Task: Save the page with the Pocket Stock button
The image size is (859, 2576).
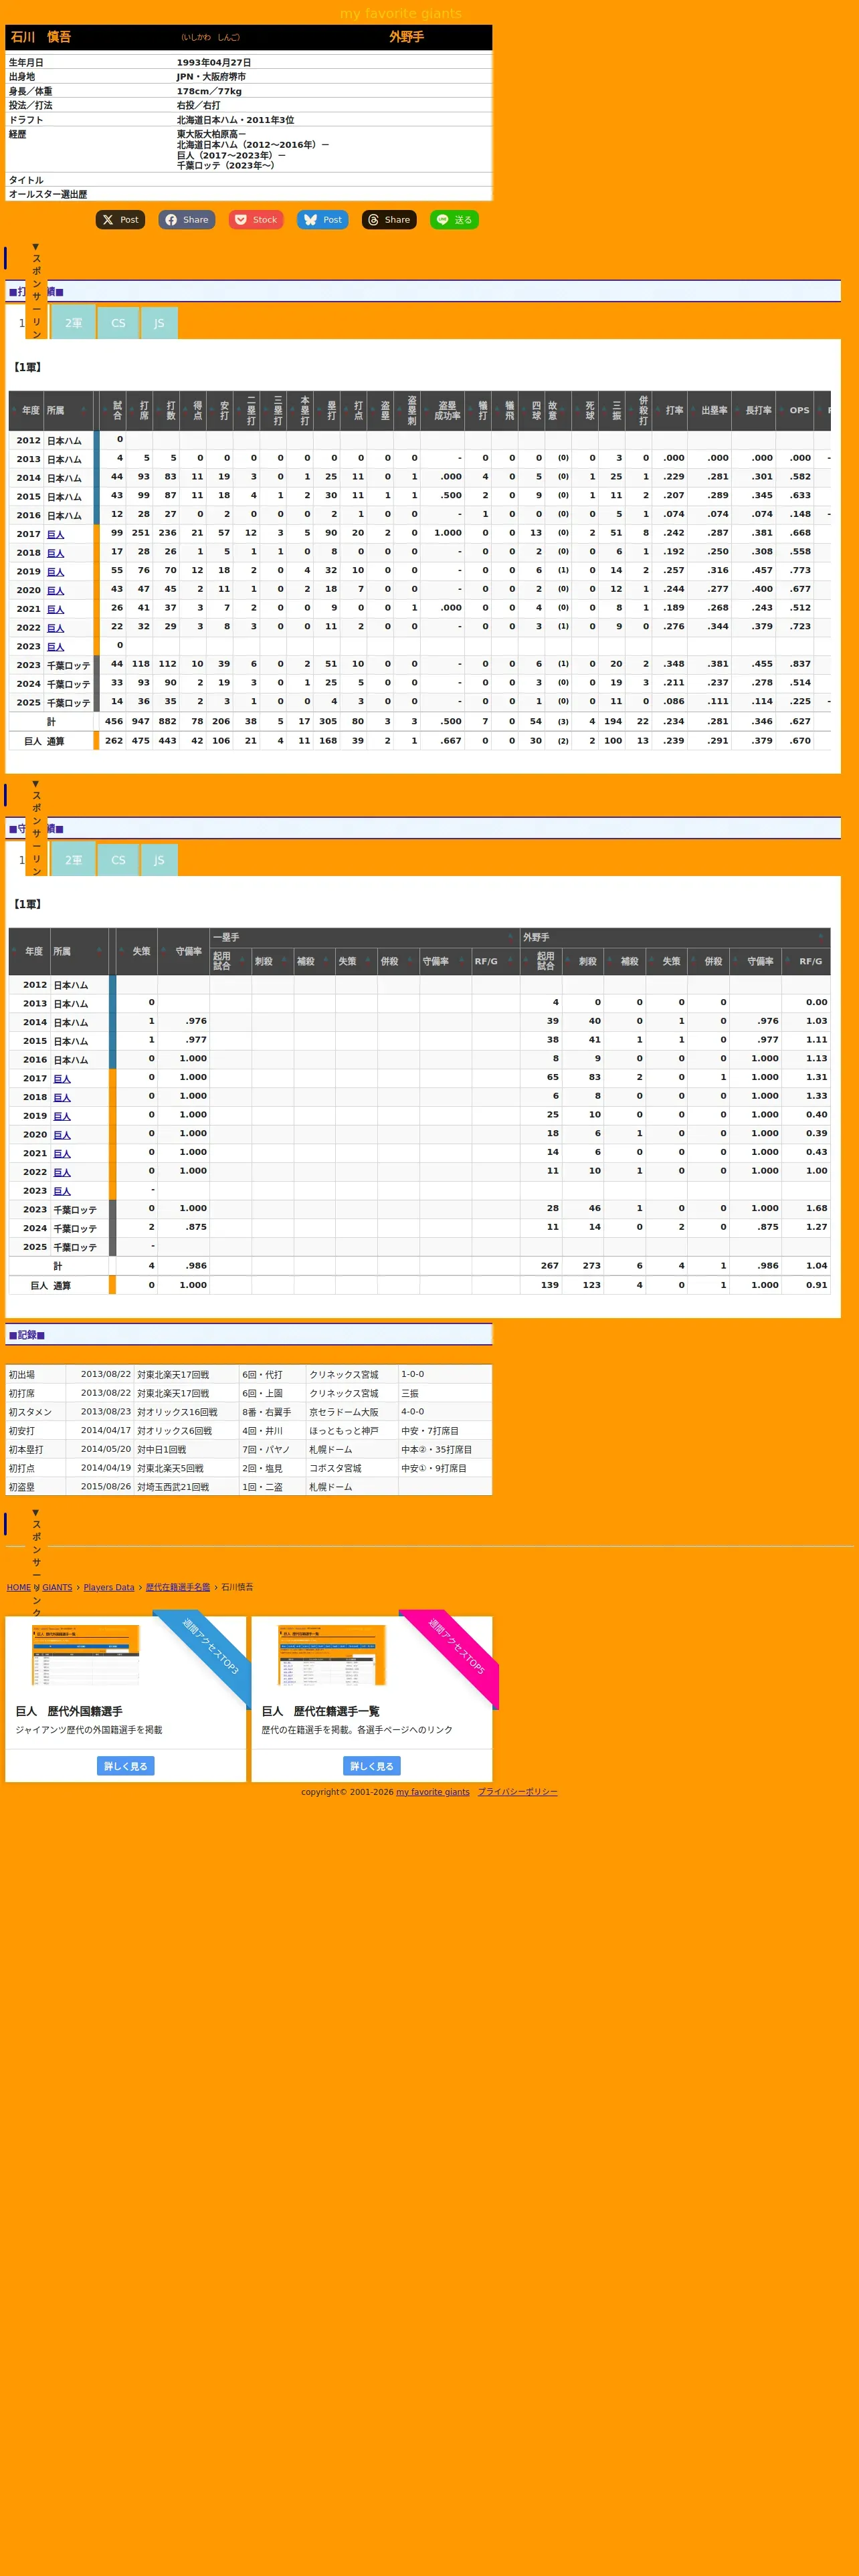Action: click(x=255, y=220)
